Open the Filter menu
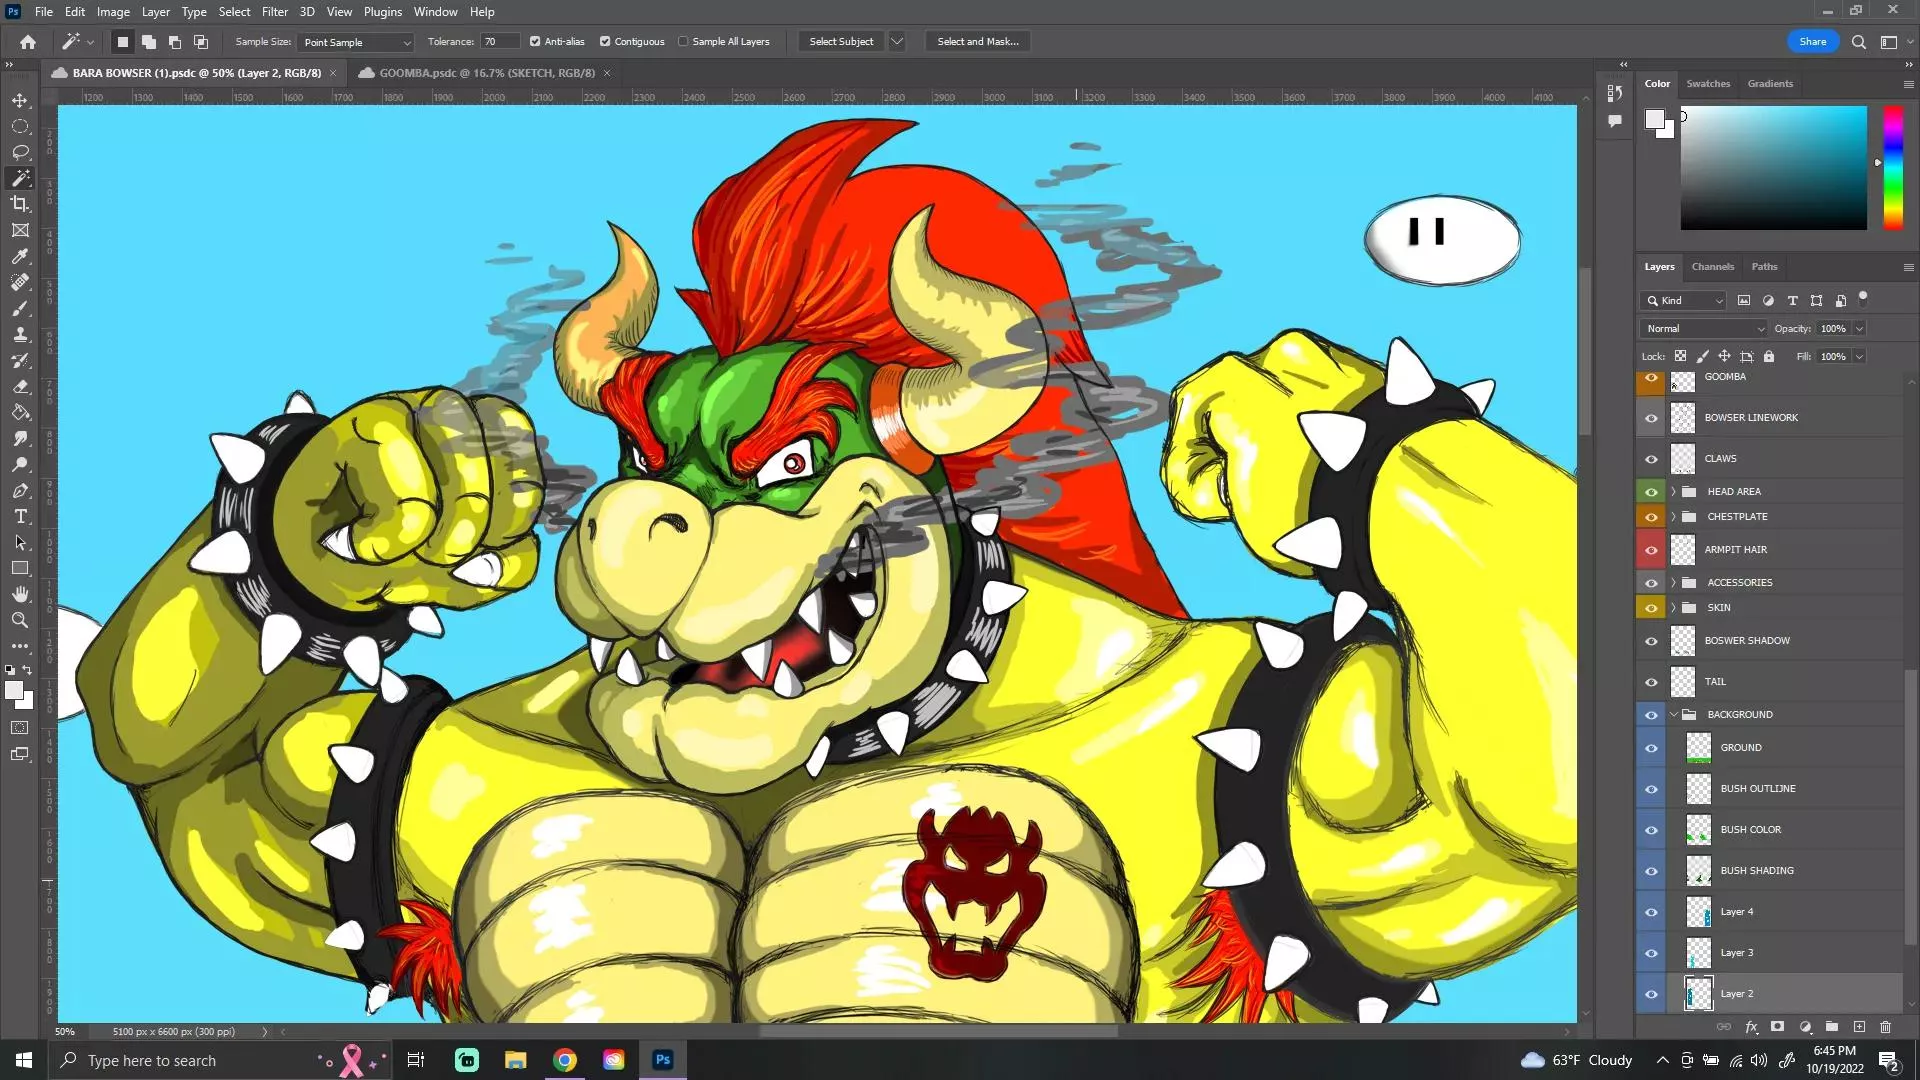Image resolution: width=1920 pixels, height=1080 pixels. [x=275, y=11]
